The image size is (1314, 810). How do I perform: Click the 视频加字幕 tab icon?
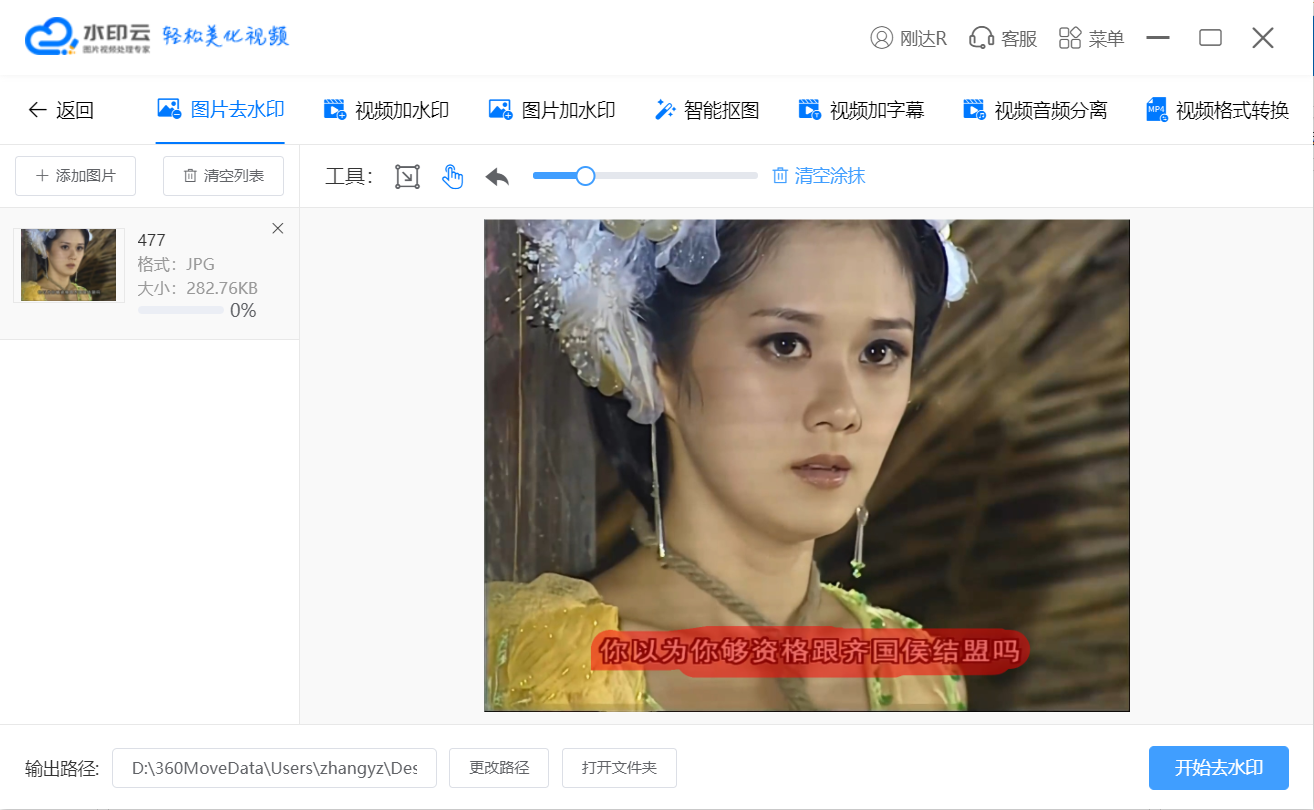point(809,110)
